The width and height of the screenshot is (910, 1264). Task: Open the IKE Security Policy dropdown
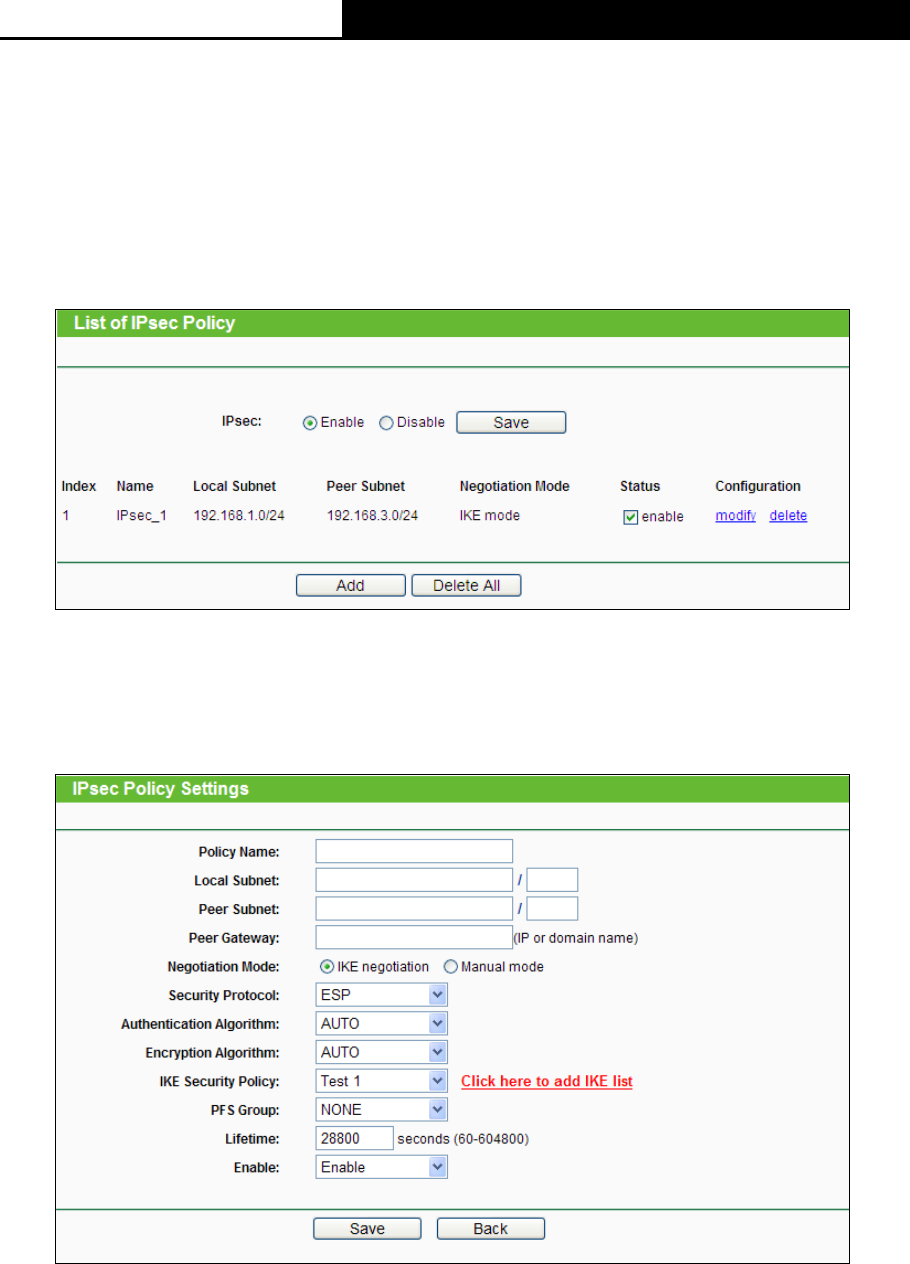click(x=381, y=1081)
